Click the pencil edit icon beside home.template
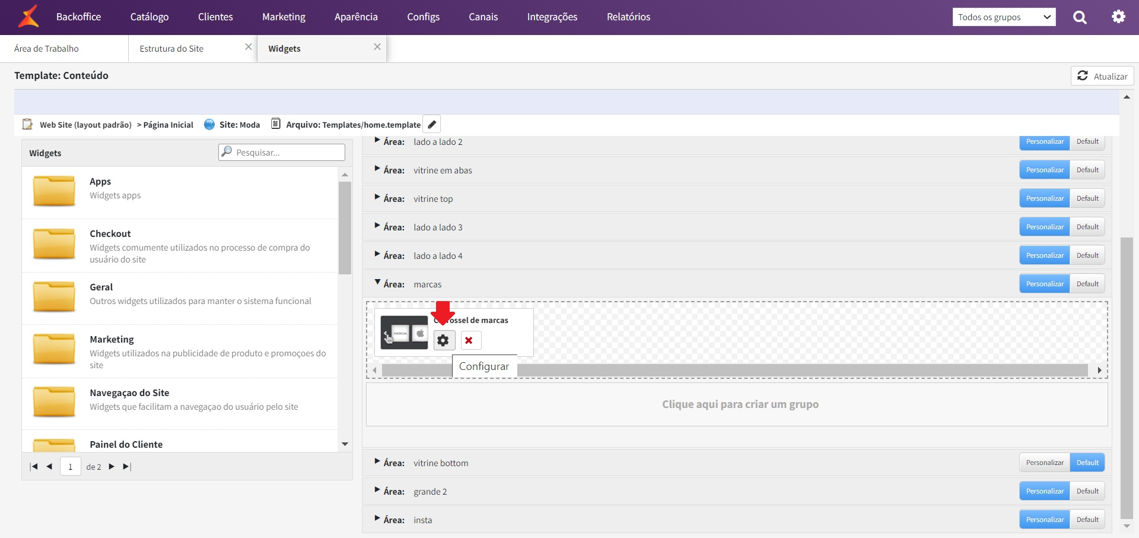The height and width of the screenshot is (538, 1139). [431, 124]
